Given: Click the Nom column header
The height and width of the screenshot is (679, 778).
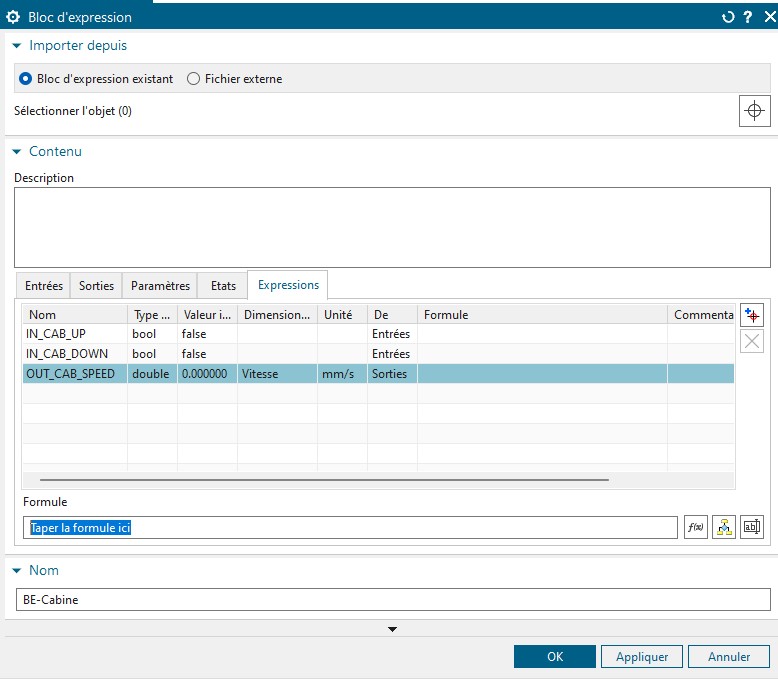Looking at the screenshot, I should click(75, 315).
